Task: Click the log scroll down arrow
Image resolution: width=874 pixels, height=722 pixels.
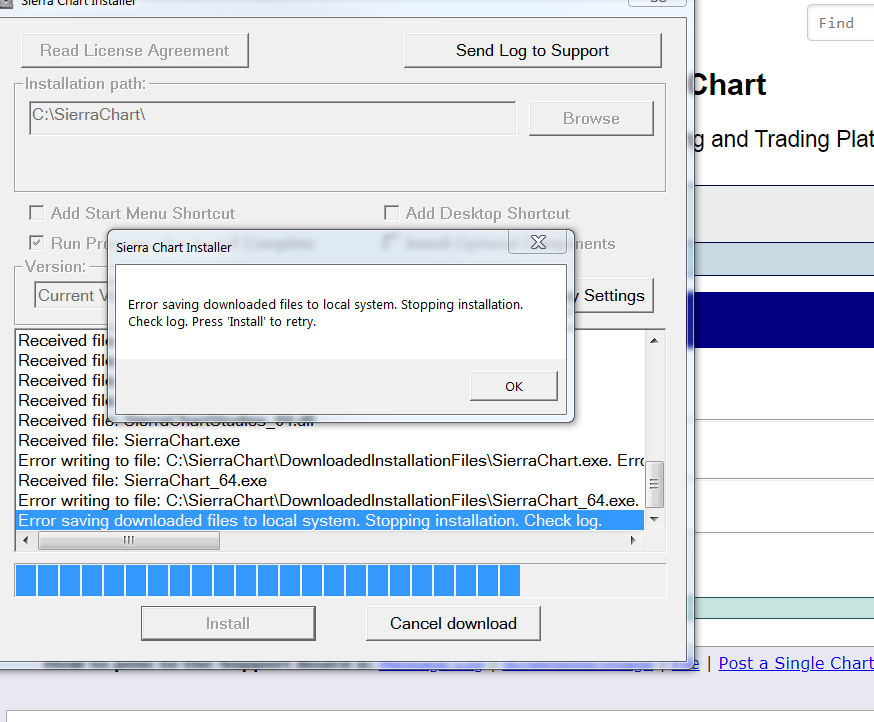Action: click(x=654, y=520)
